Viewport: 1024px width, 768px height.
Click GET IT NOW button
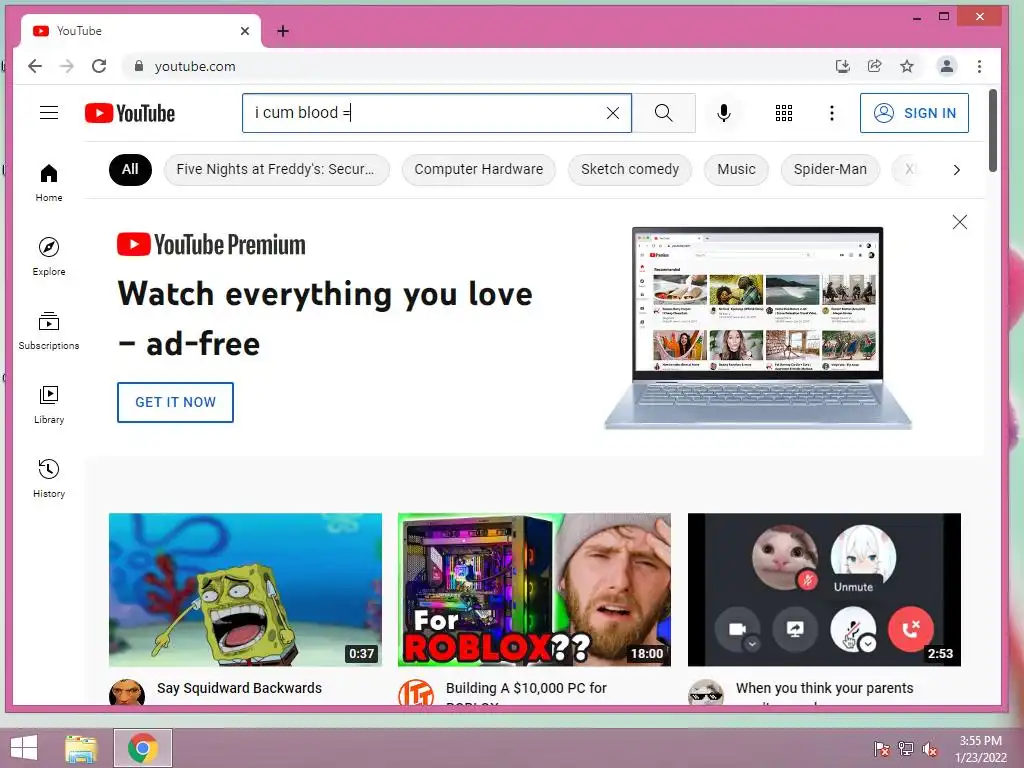[175, 402]
